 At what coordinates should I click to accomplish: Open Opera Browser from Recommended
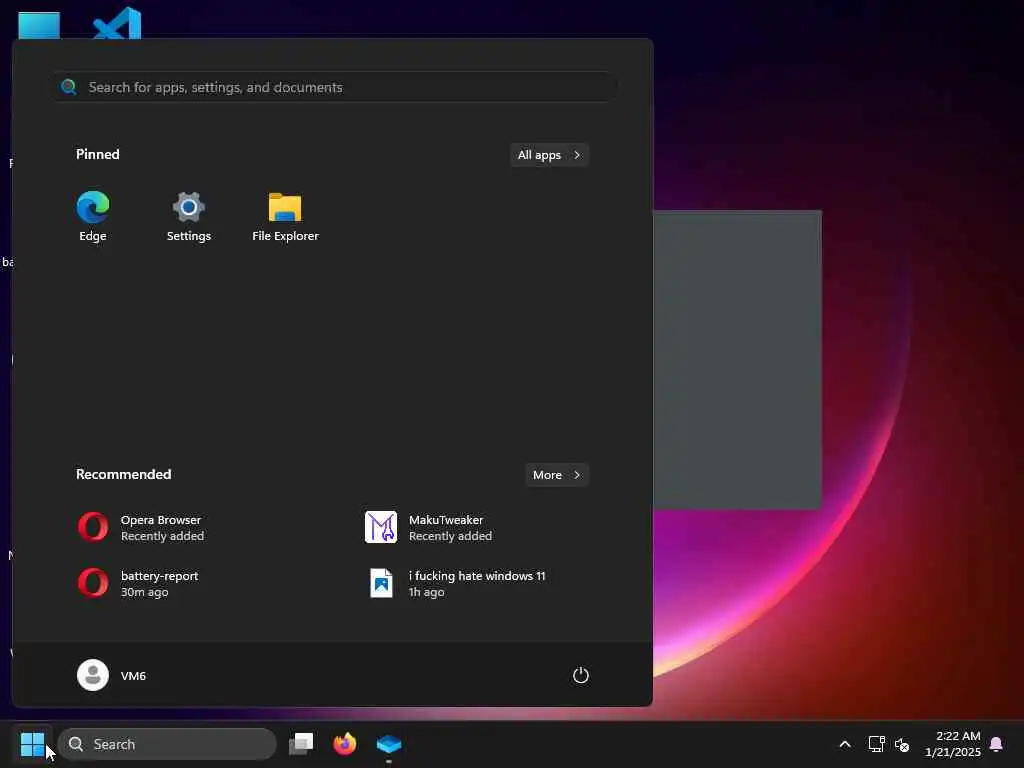pos(140,528)
